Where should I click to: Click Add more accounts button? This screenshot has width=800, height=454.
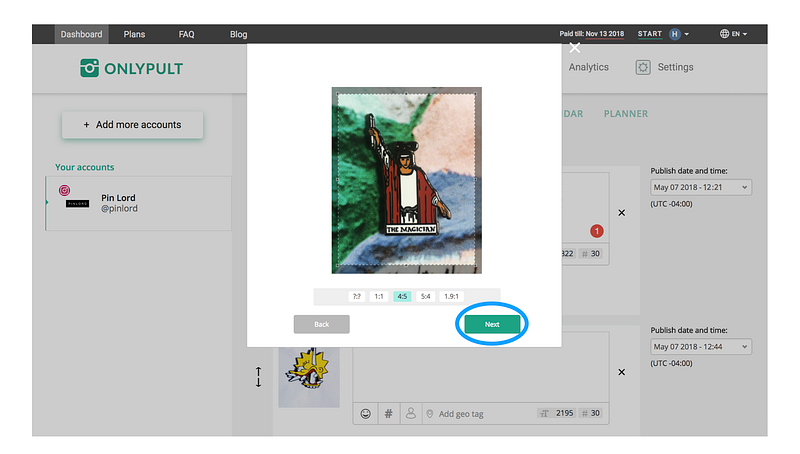click(x=133, y=125)
